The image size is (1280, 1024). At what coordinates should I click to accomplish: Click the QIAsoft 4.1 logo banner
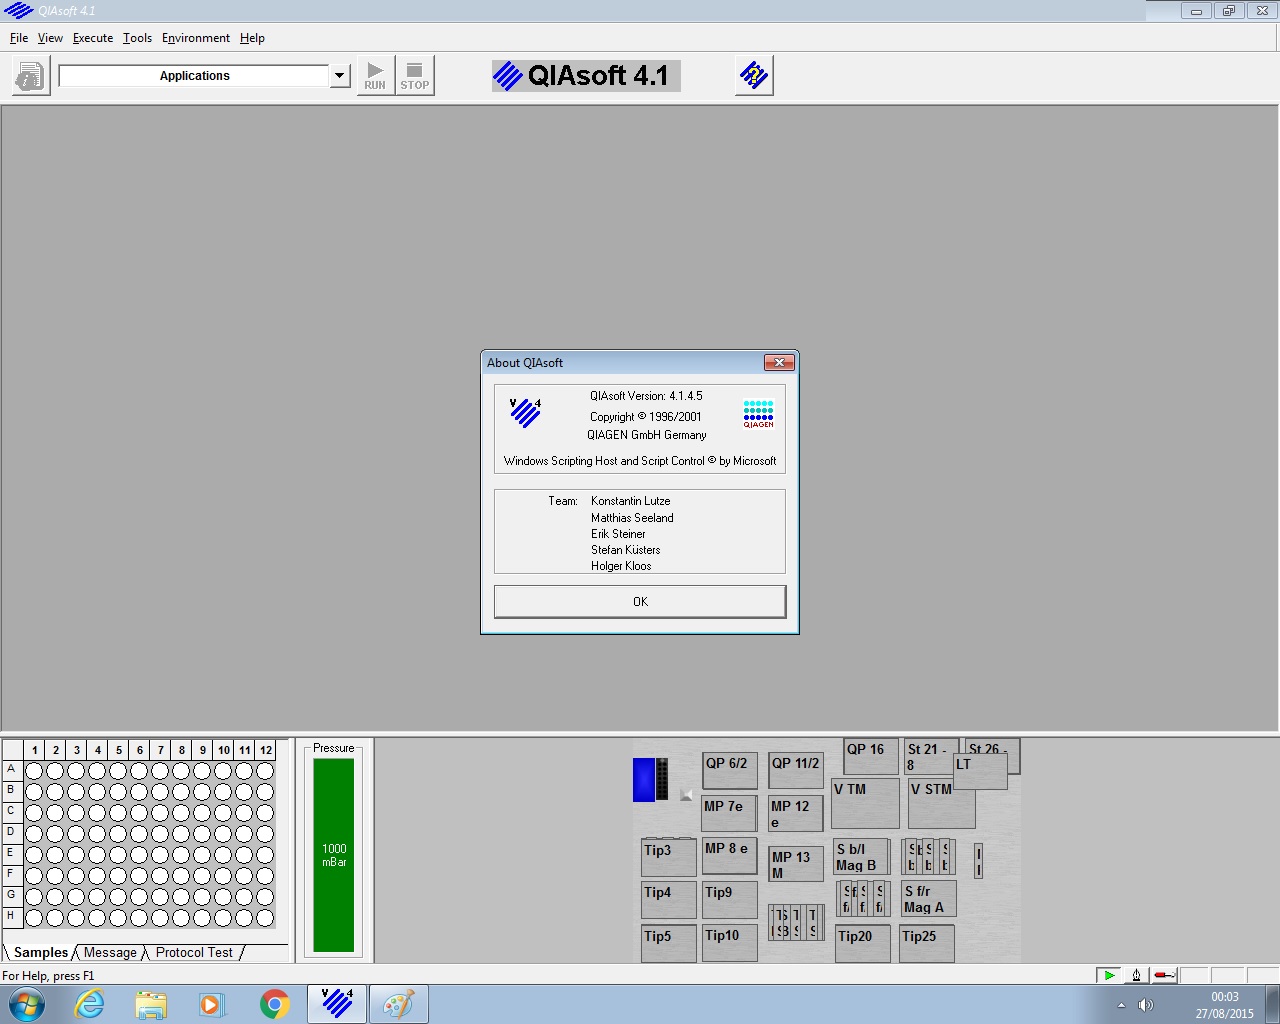(586, 76)
